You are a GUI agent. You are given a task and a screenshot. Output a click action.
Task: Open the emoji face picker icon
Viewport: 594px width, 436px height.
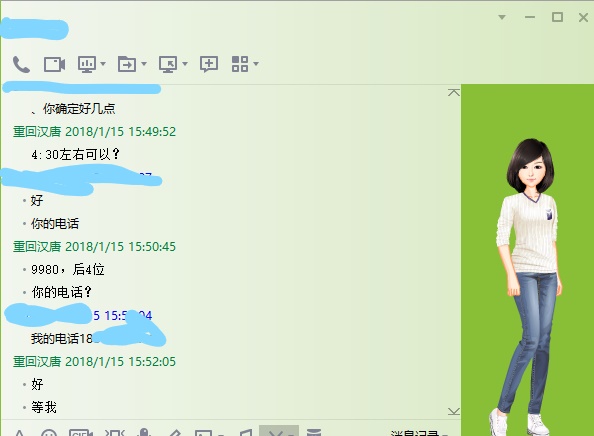(x=49, y=433)
